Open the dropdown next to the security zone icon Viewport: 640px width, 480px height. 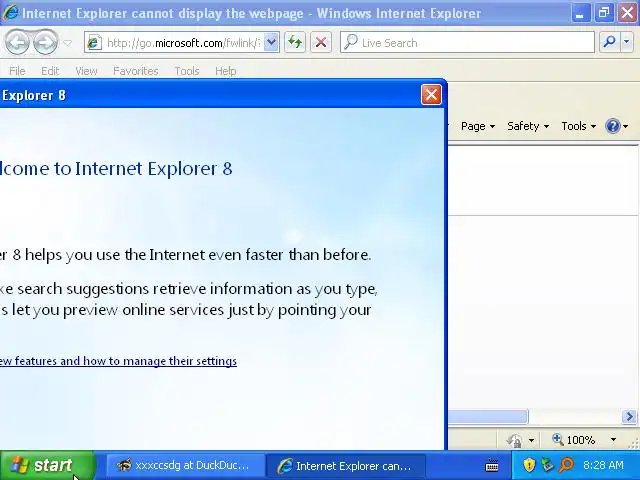[531, 440]
